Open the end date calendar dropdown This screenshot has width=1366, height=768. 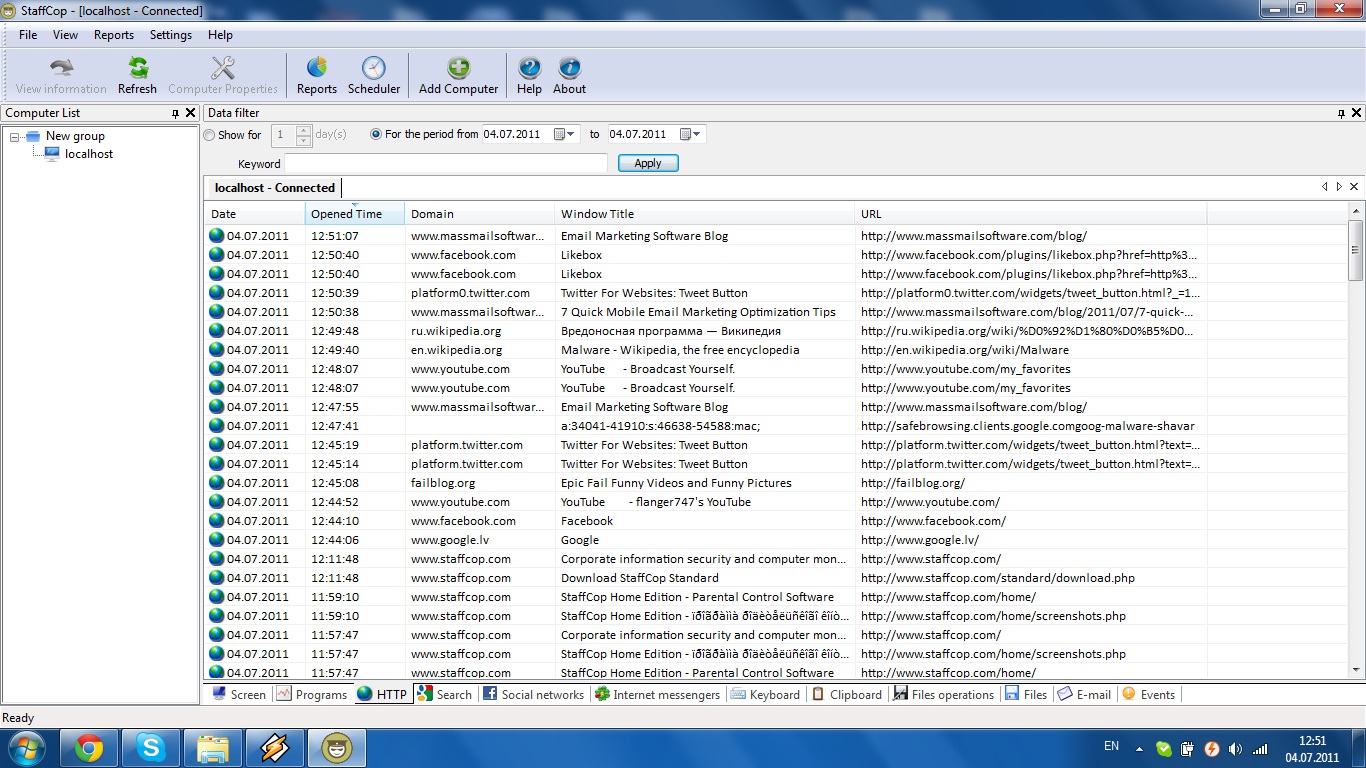pos(692,134)
